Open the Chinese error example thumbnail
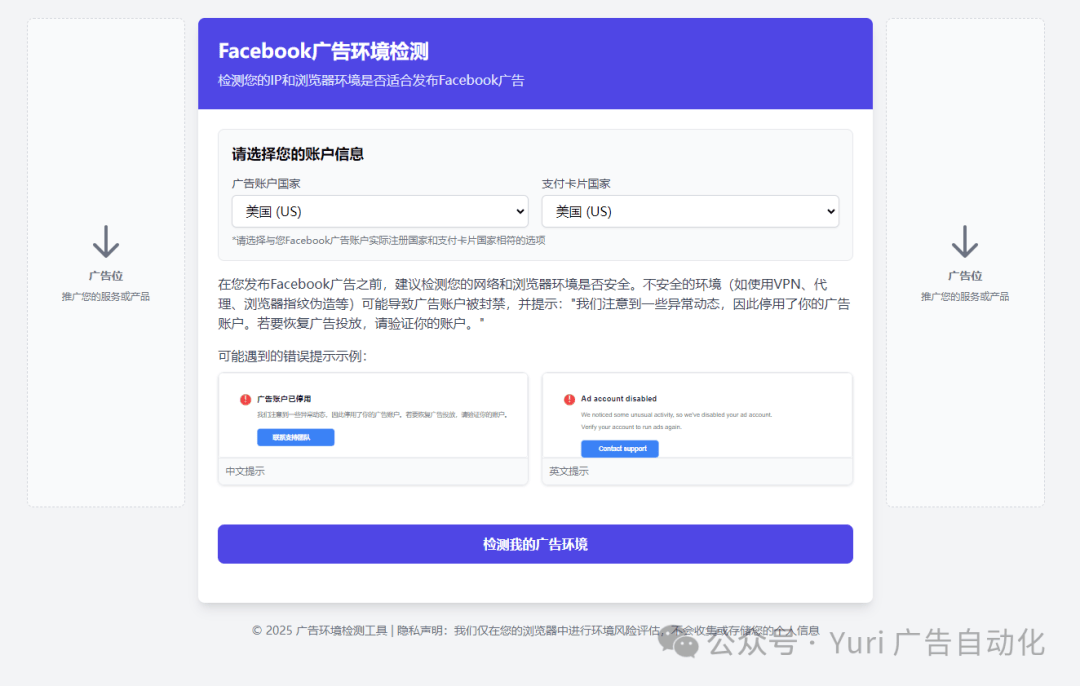The width and height of the screenshot is (1080, 686). pyautogui.click(x=373, y=415)
